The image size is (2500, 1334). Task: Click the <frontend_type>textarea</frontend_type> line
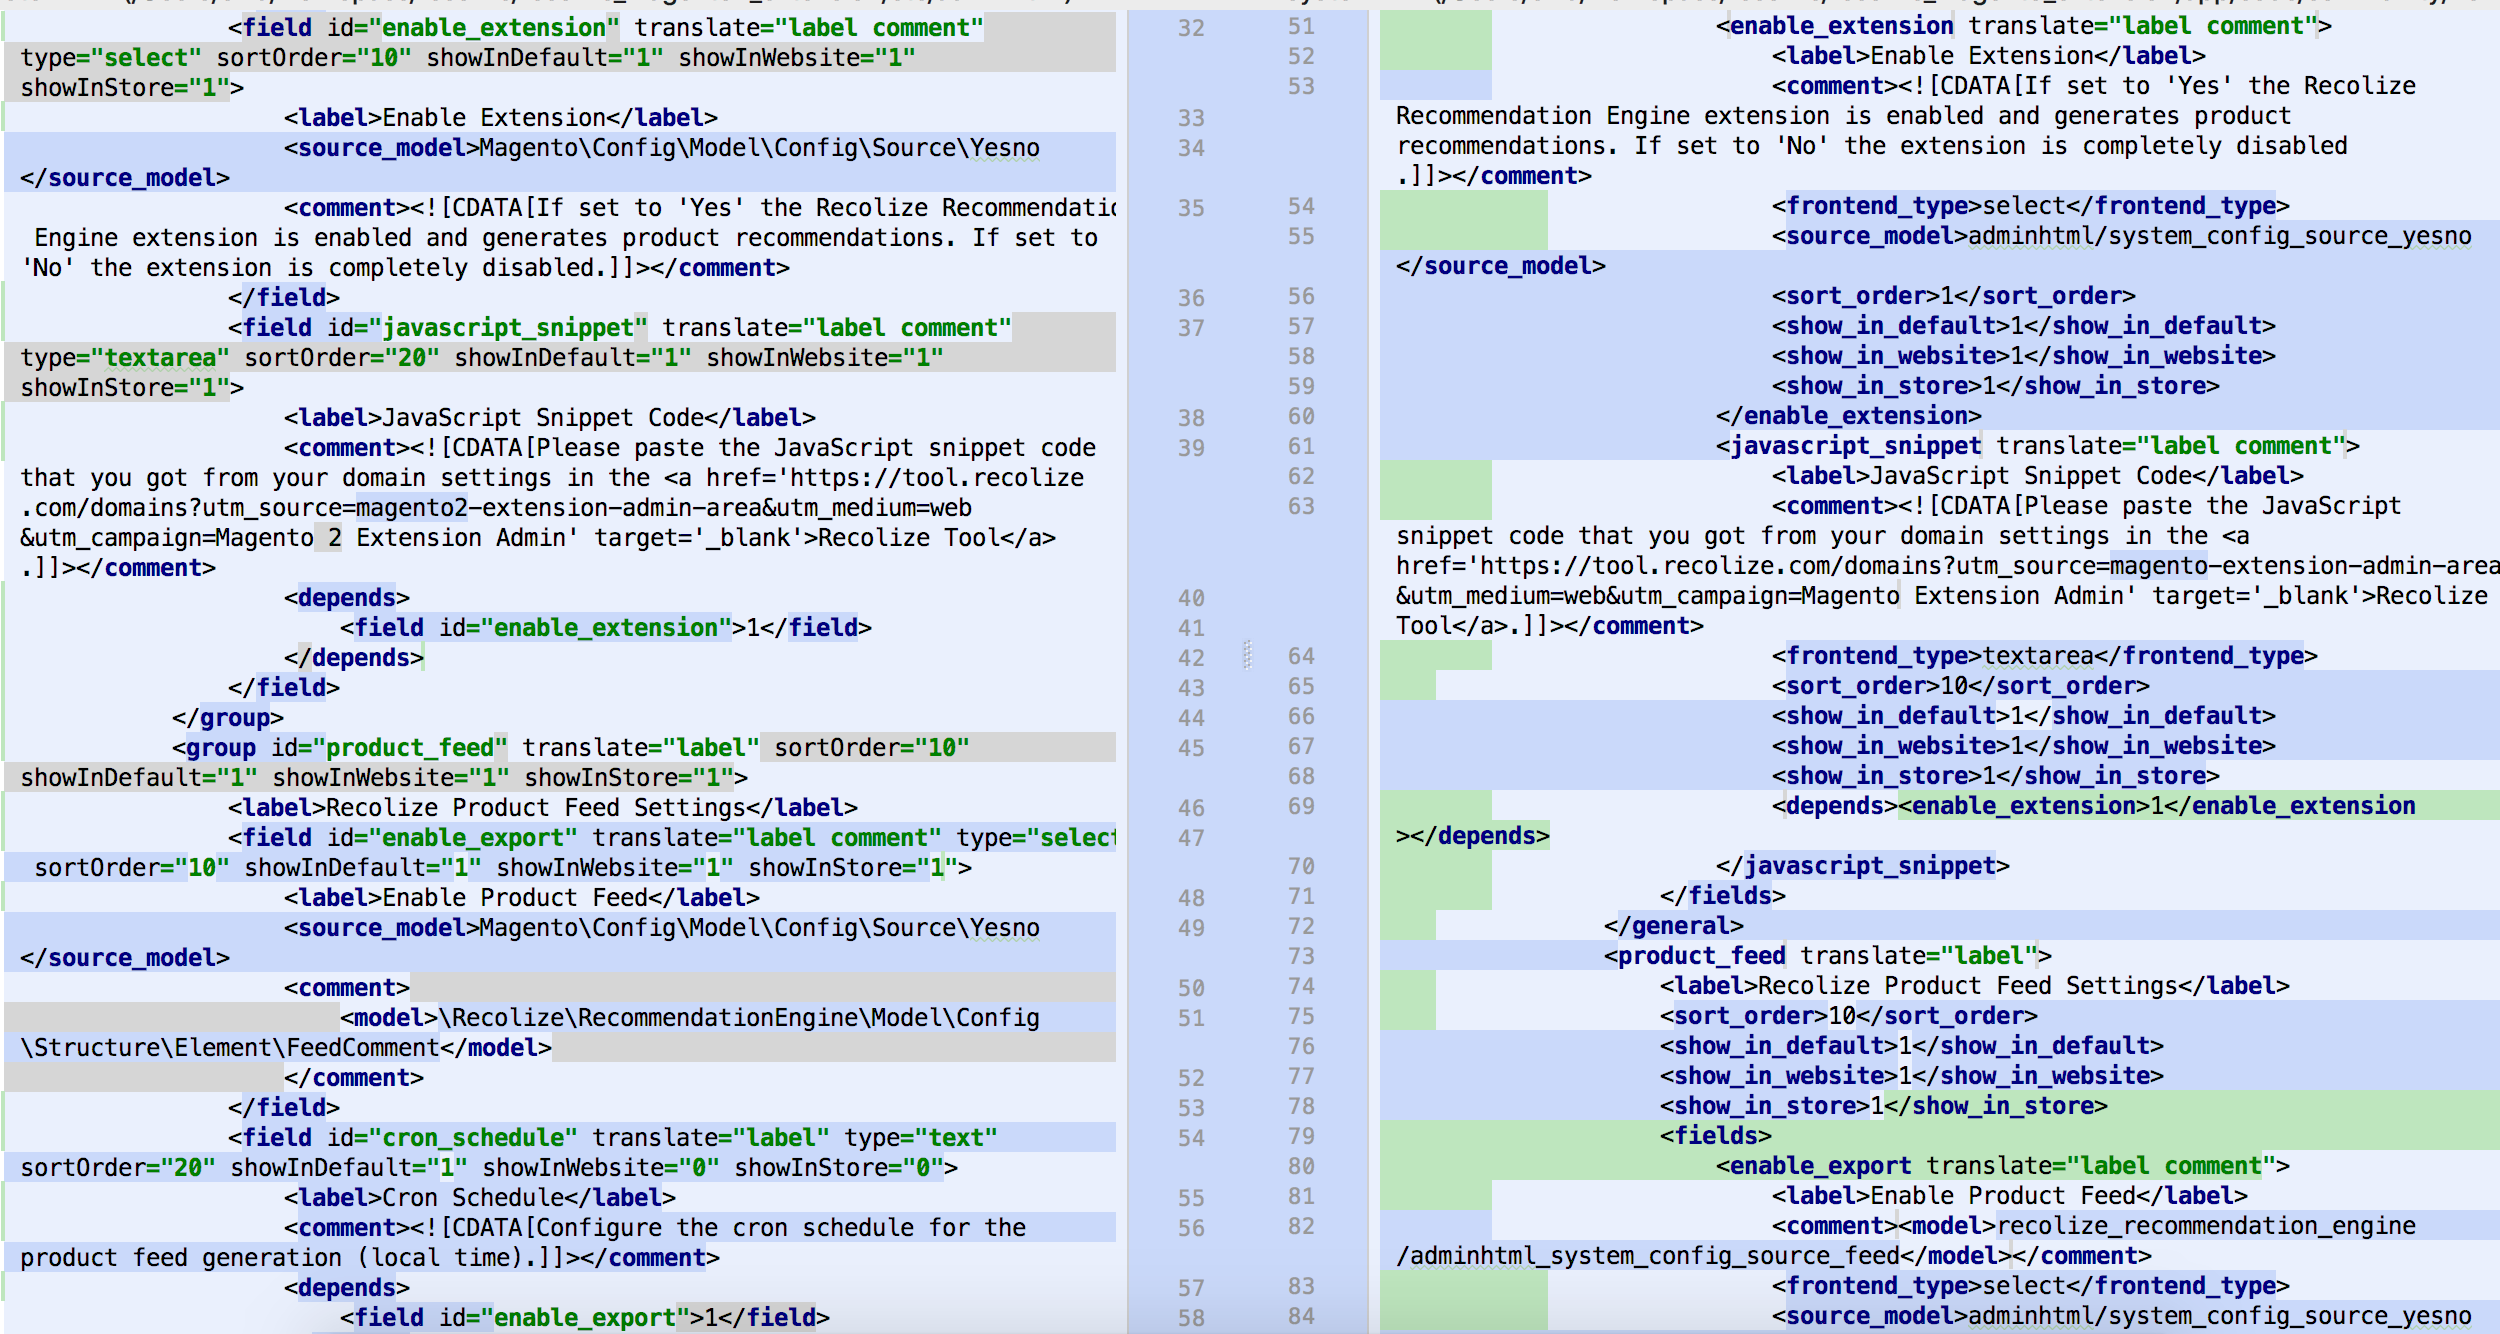pos(2044,656)
